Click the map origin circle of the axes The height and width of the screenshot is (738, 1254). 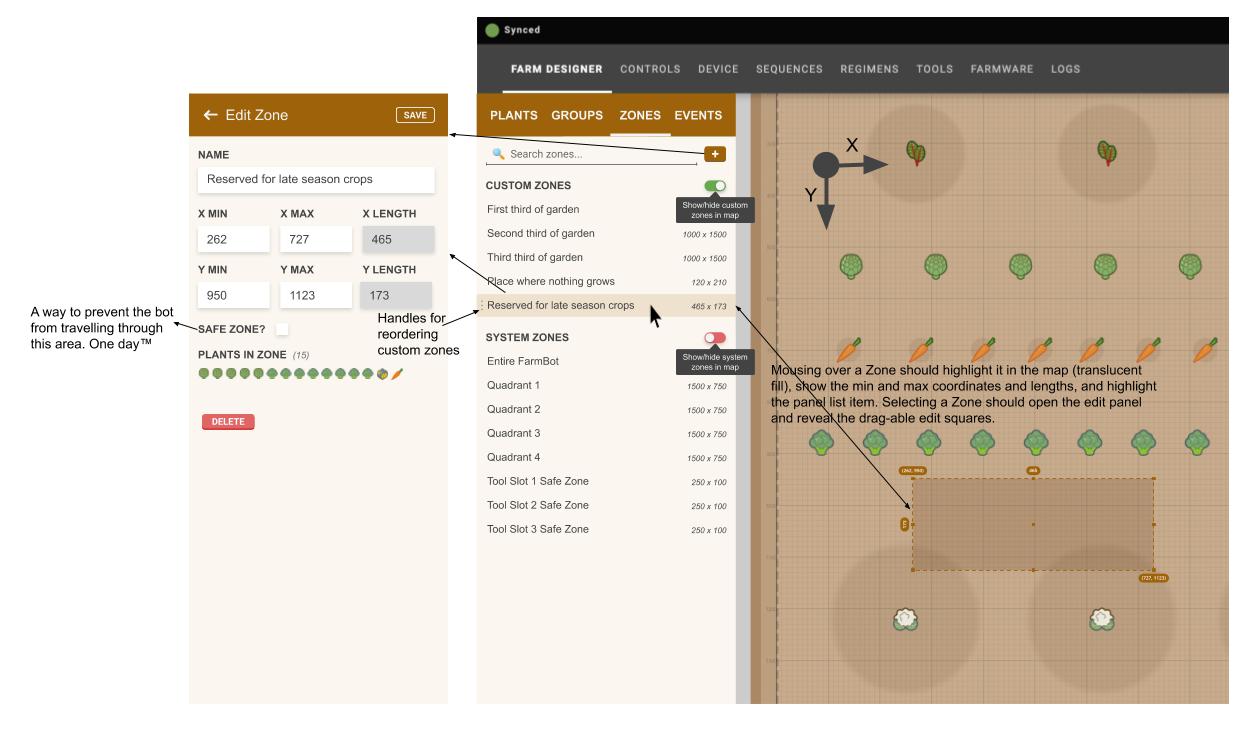(825, 166)
